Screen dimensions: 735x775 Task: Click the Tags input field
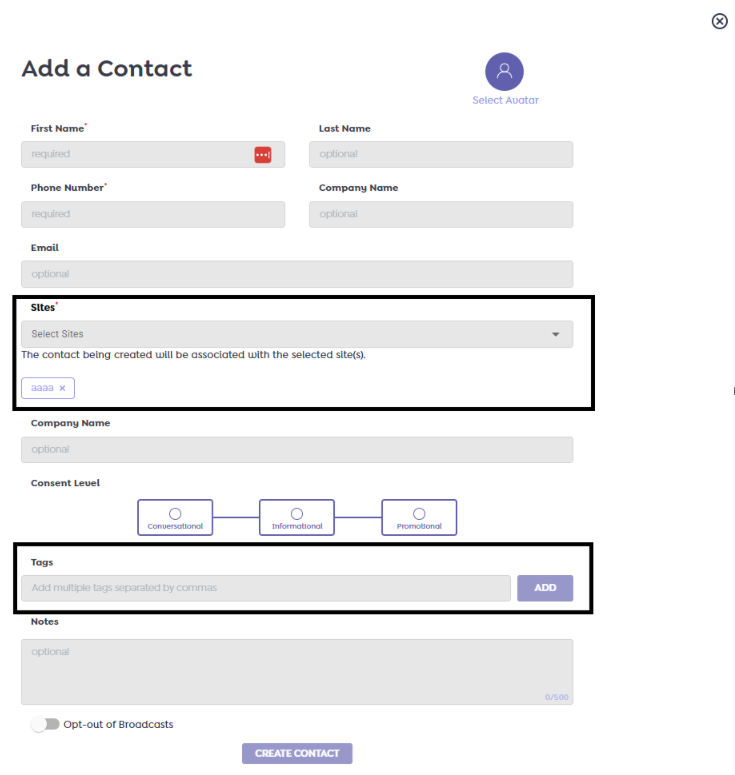coord(265,588)
